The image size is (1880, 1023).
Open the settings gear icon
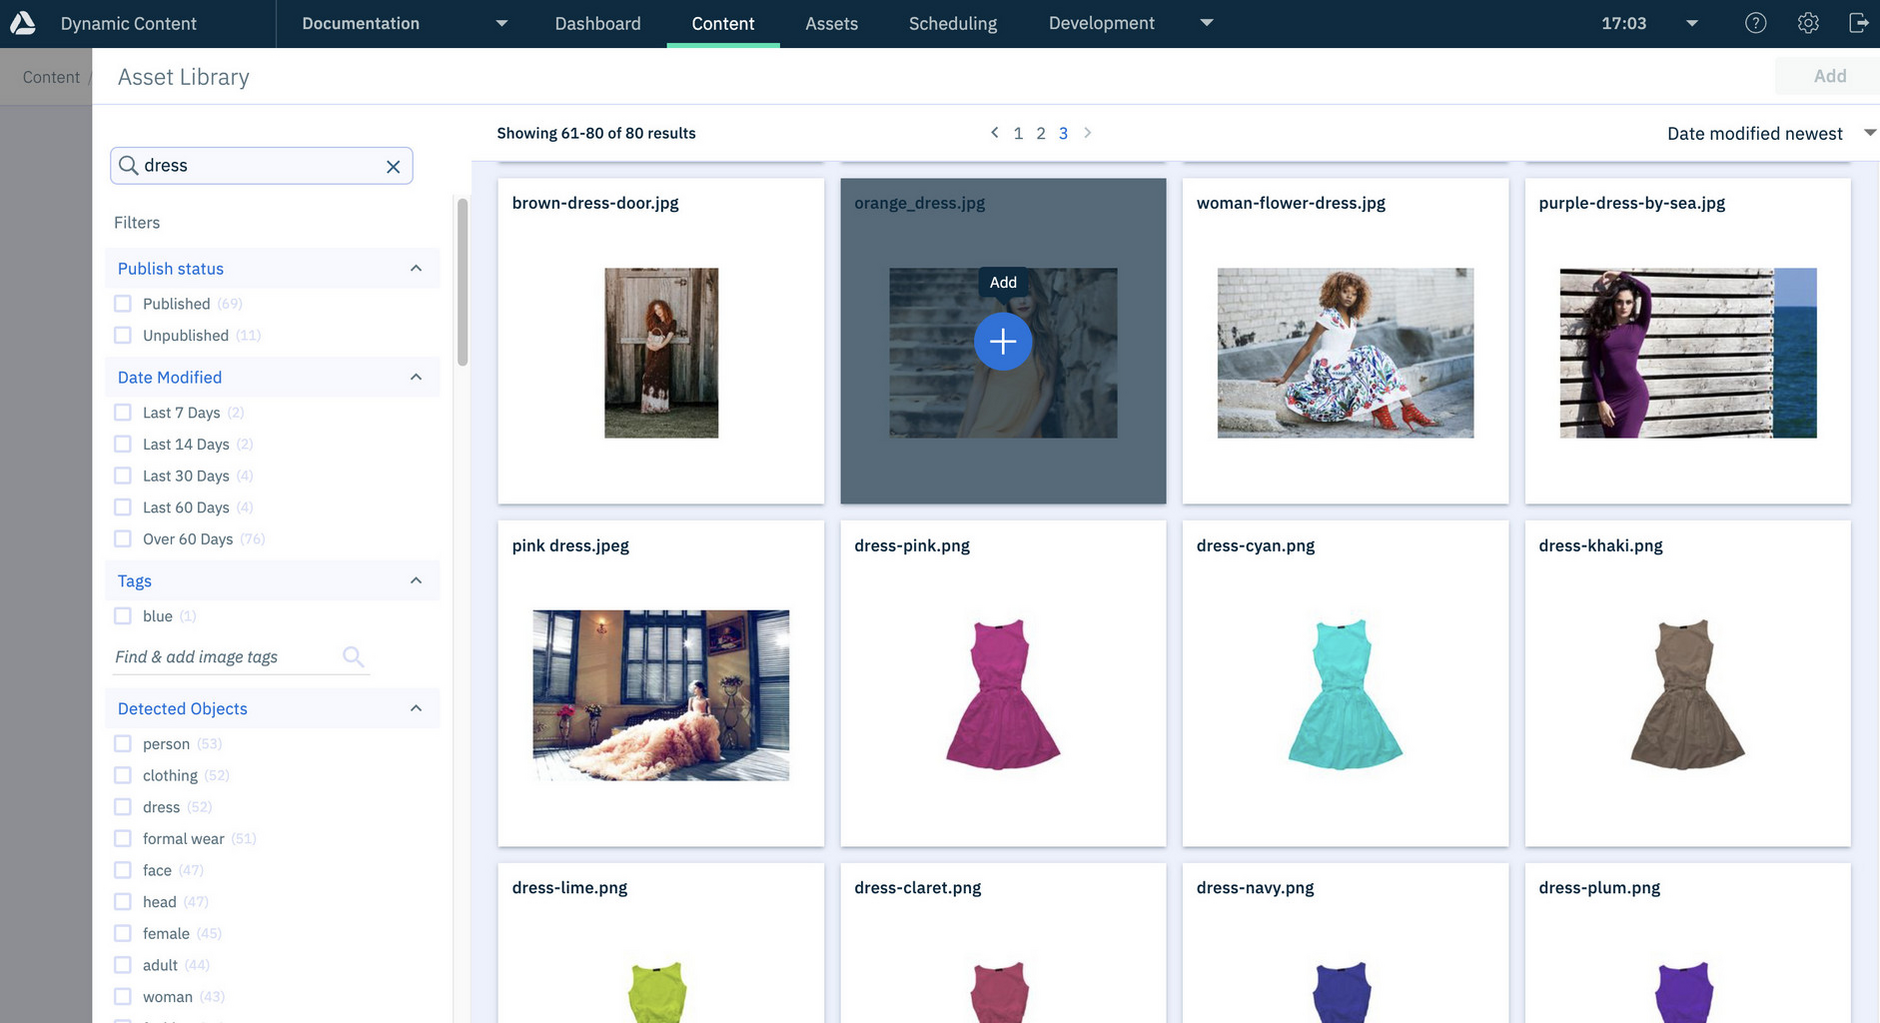coord(1807,23)
